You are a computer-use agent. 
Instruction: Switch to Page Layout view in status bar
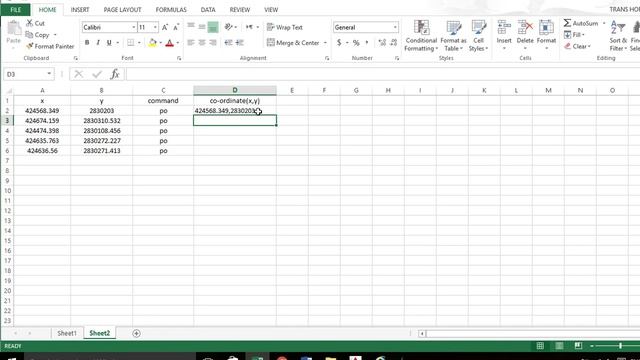coord(559,346)
